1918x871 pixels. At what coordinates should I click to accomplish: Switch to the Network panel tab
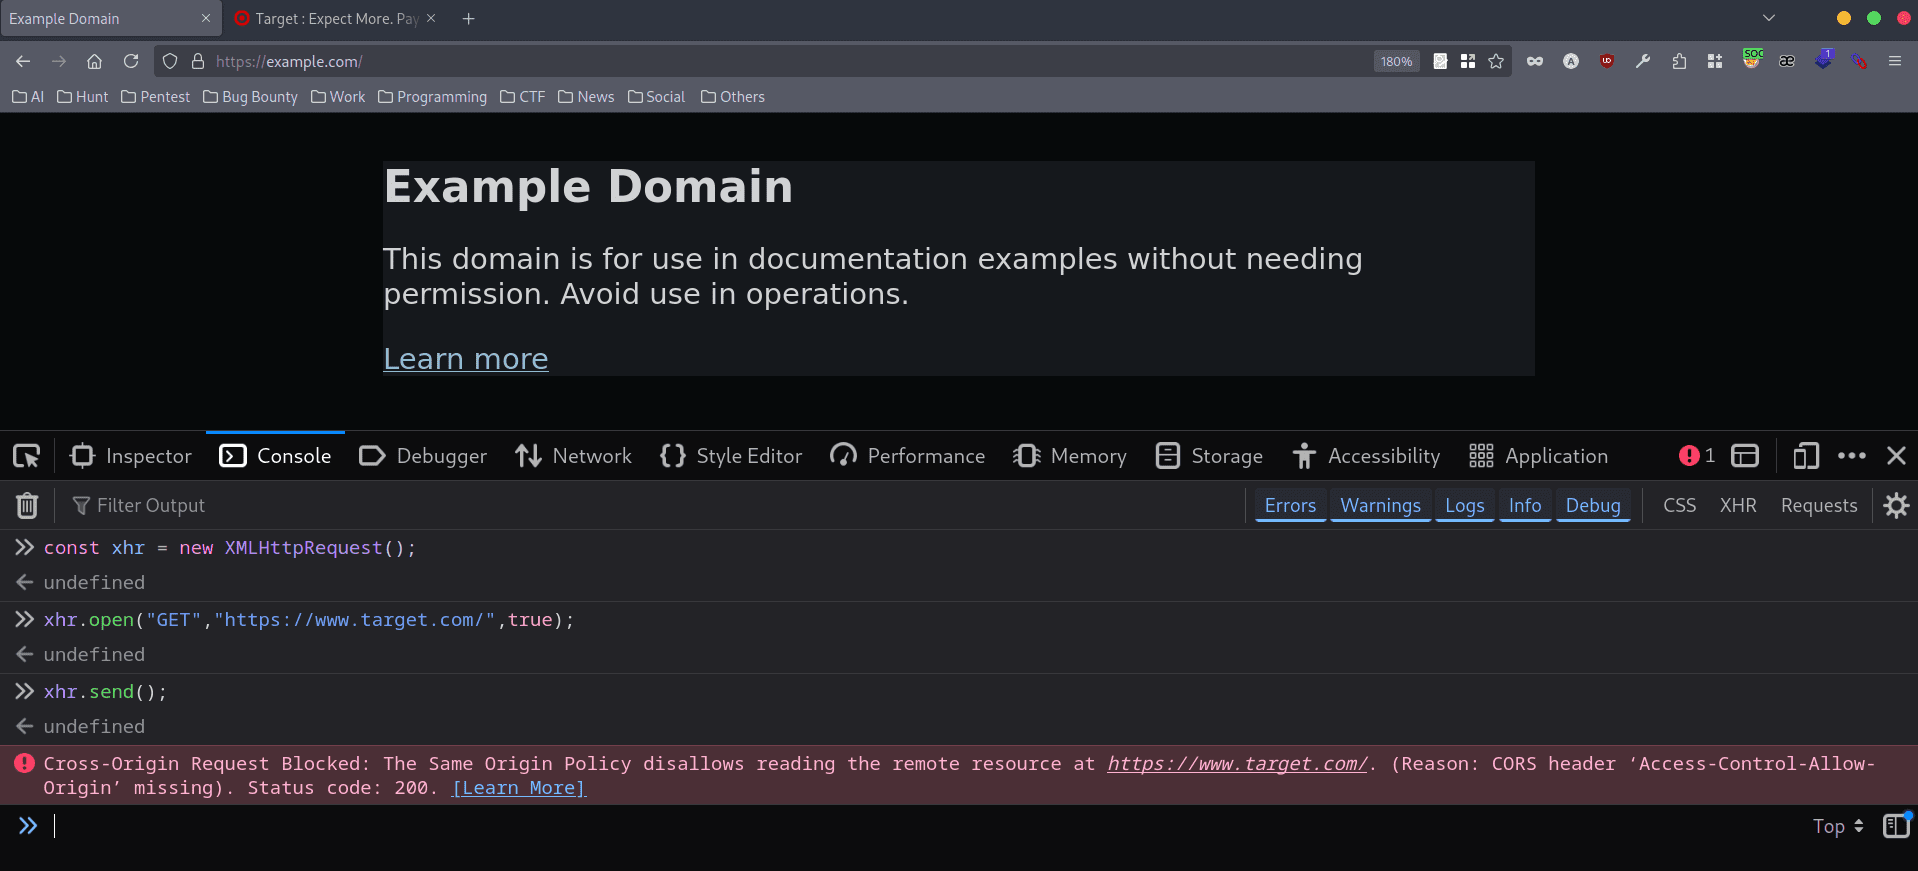pyautogui.click(x=574, y=456)
